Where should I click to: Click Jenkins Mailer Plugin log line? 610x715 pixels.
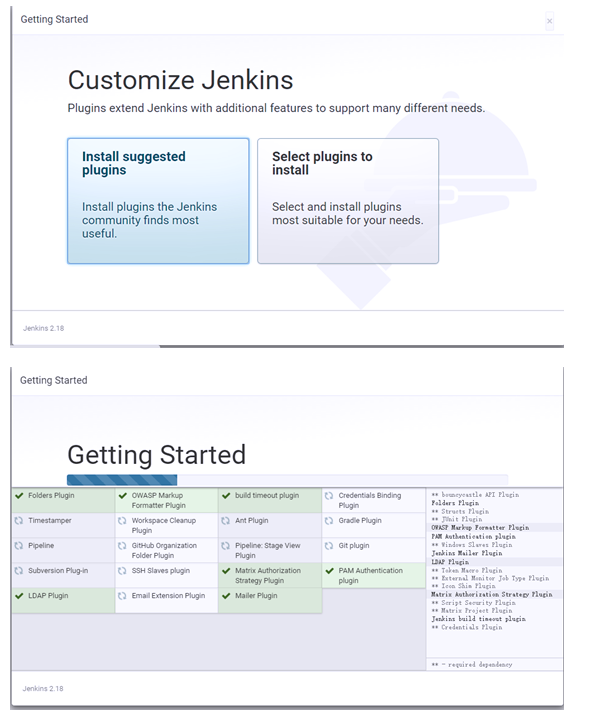(x=467, y=553)
